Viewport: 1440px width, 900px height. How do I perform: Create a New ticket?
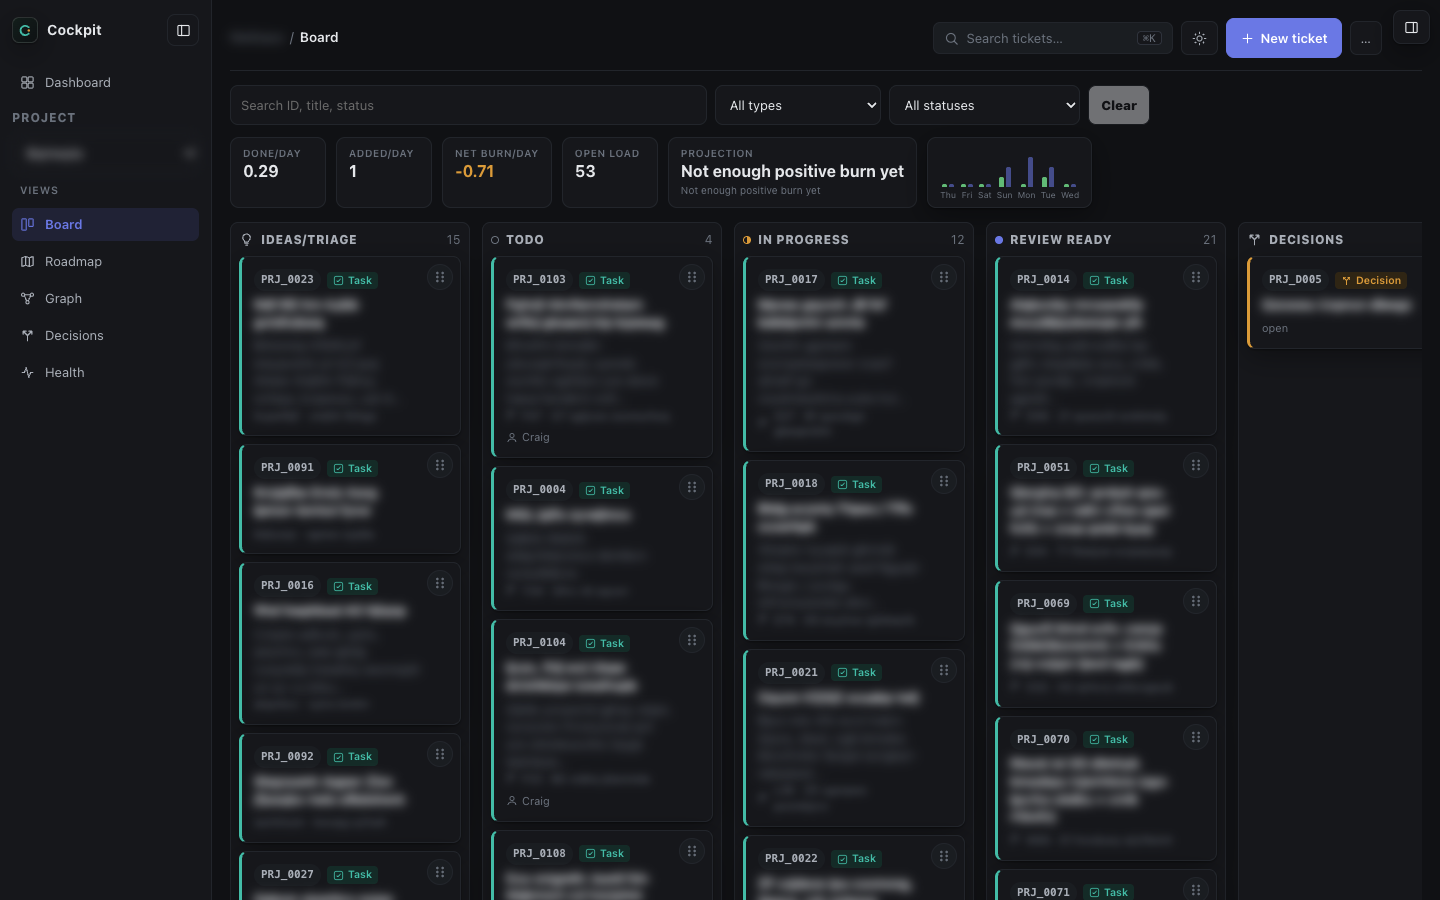pyautogui.click(x=1284, y=38)
